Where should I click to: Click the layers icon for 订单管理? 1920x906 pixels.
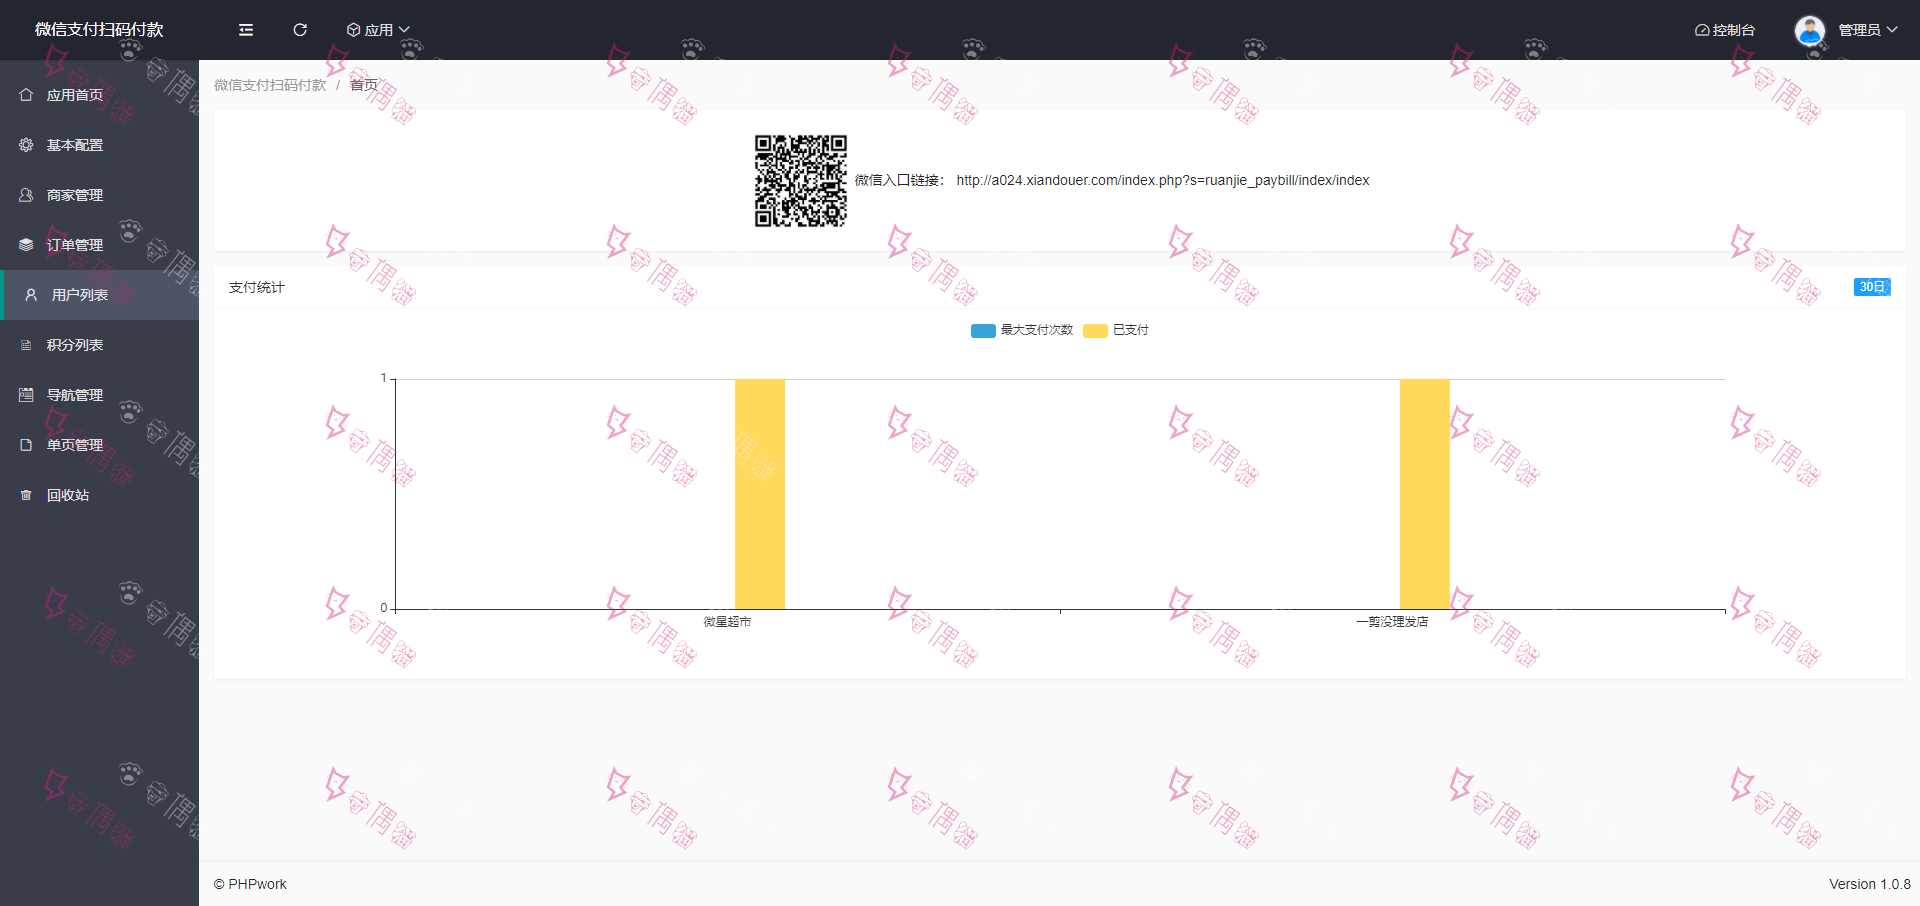coord(26,245)
